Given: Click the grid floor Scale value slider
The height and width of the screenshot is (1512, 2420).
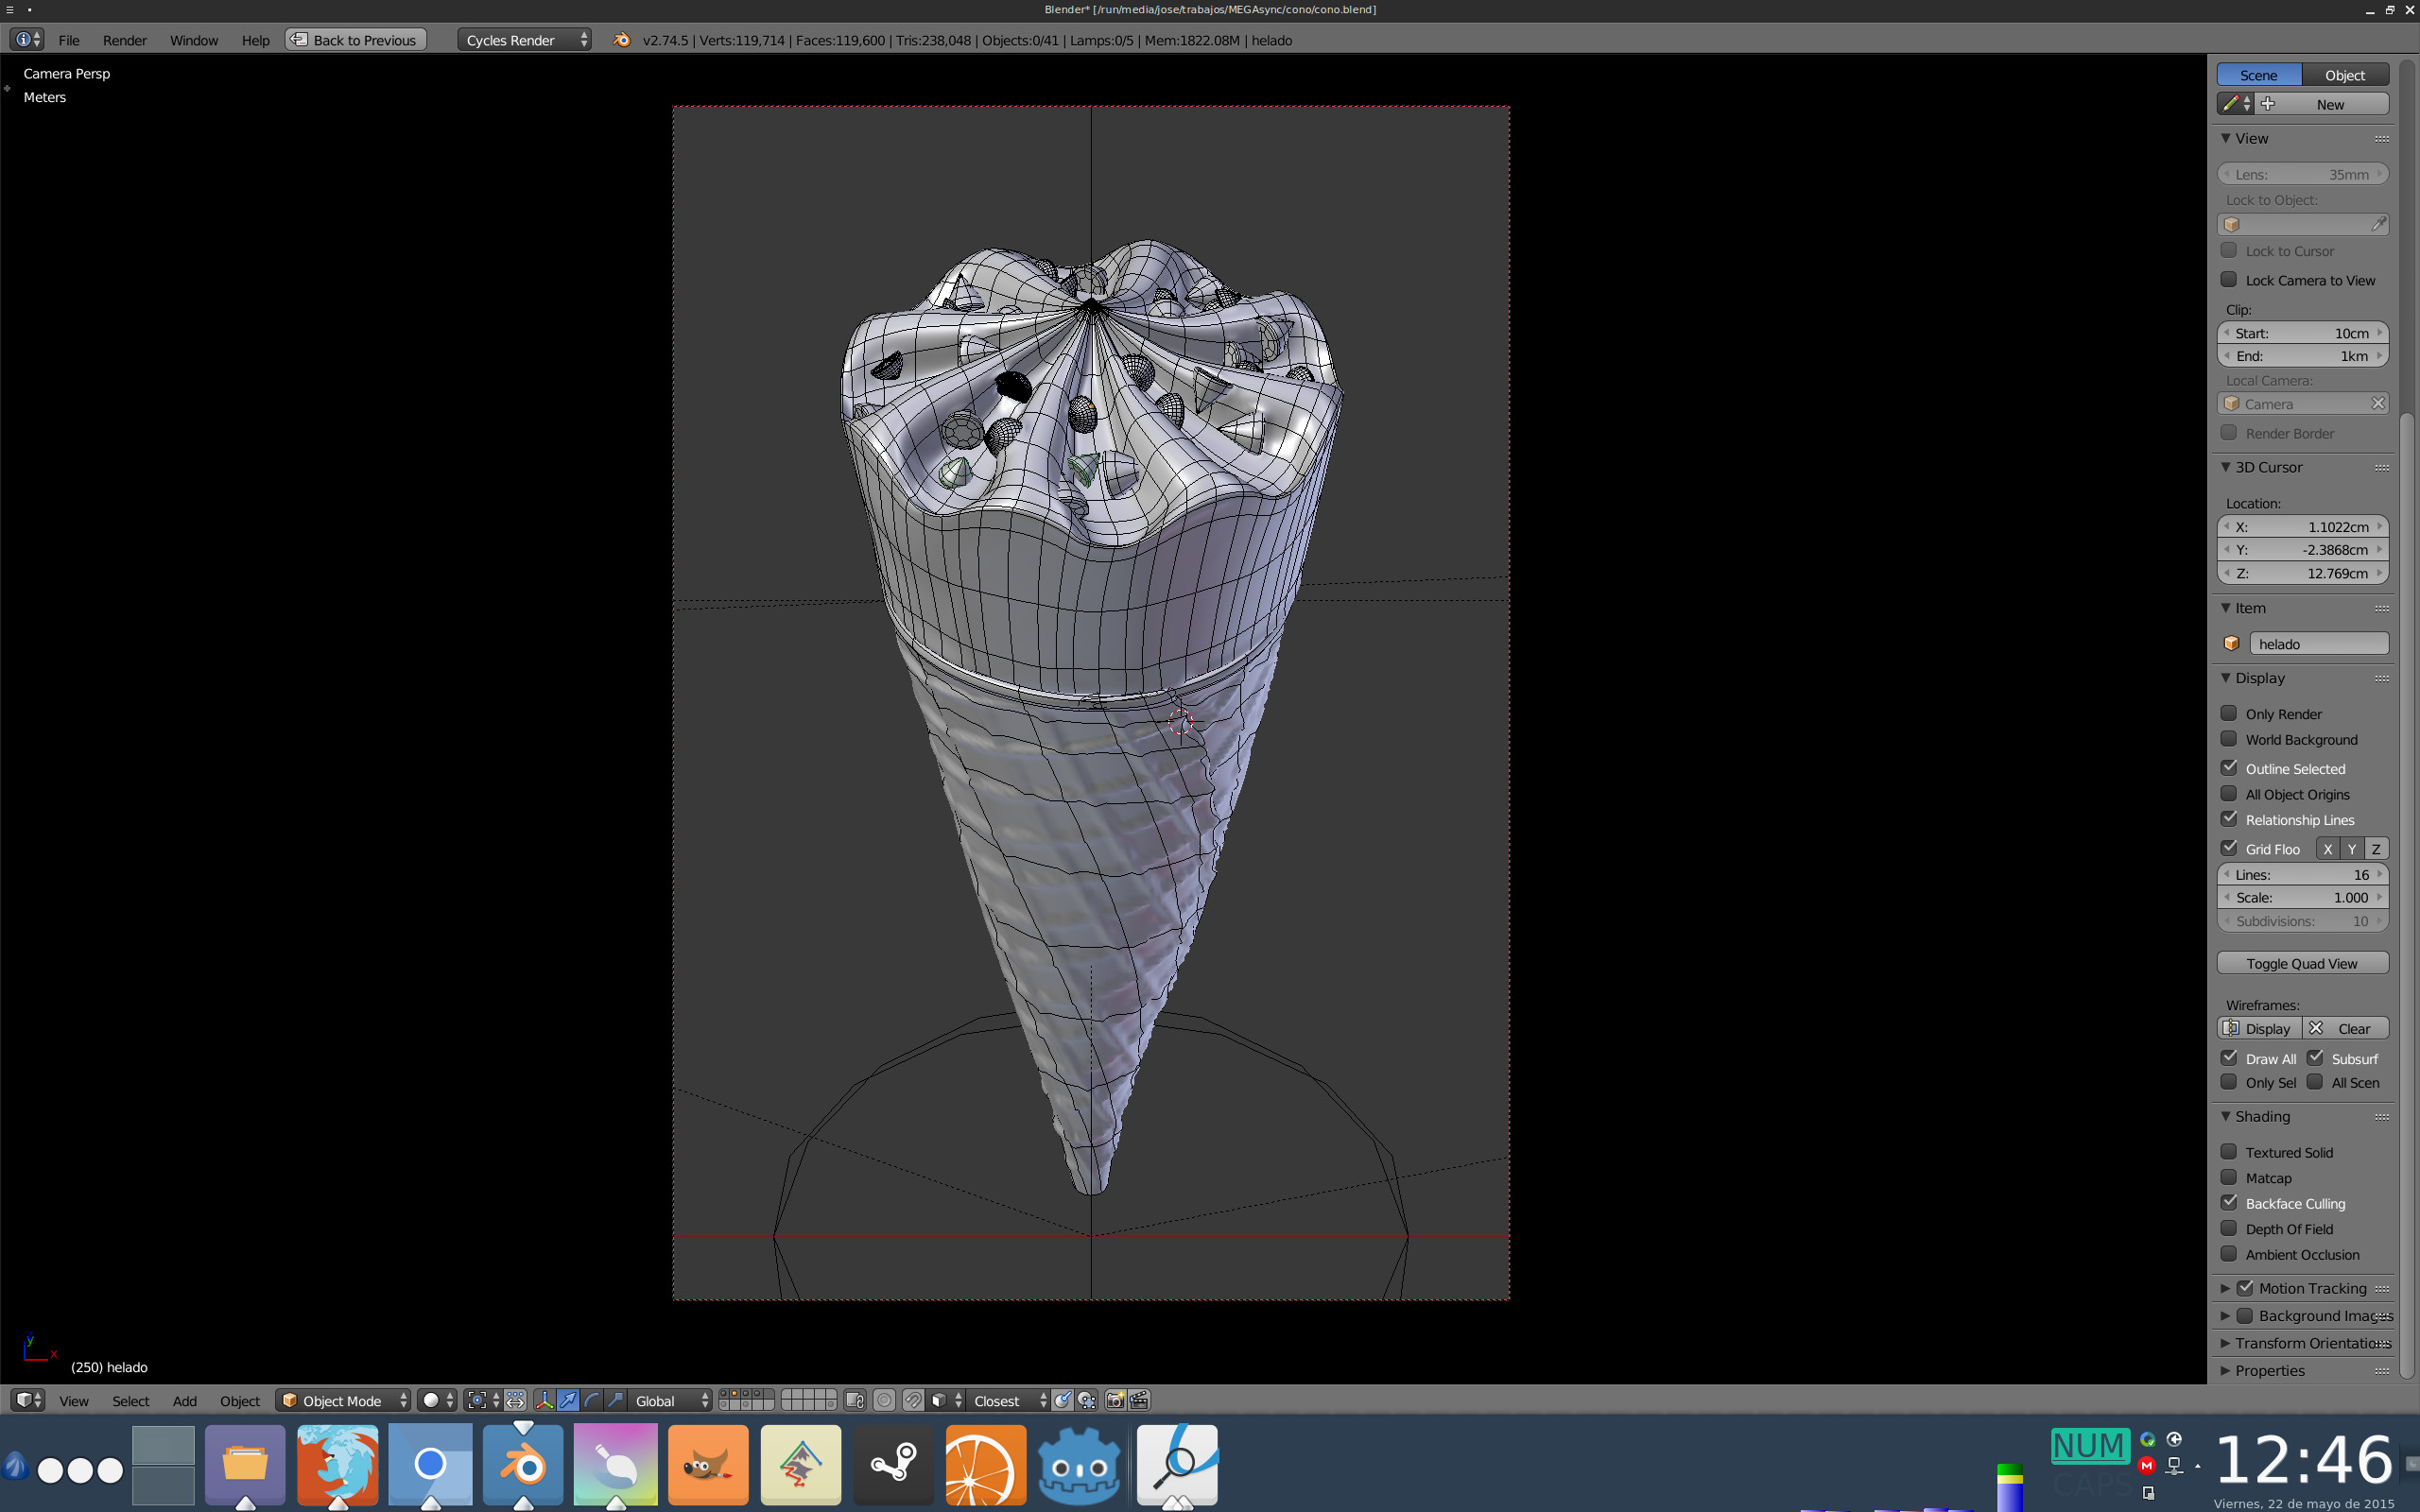Looking at the screenshot, I should (x=2302, y=897).
